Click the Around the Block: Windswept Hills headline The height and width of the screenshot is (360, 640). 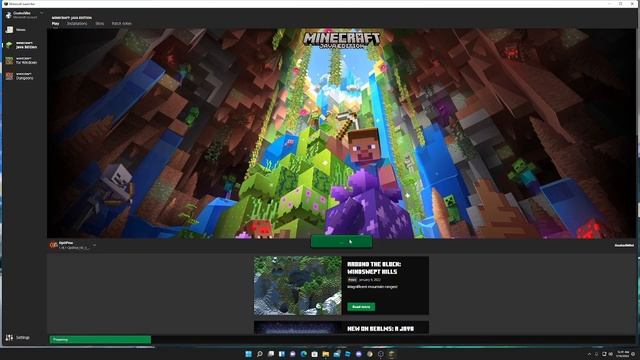pyautogui.click(x=374, y=268)
